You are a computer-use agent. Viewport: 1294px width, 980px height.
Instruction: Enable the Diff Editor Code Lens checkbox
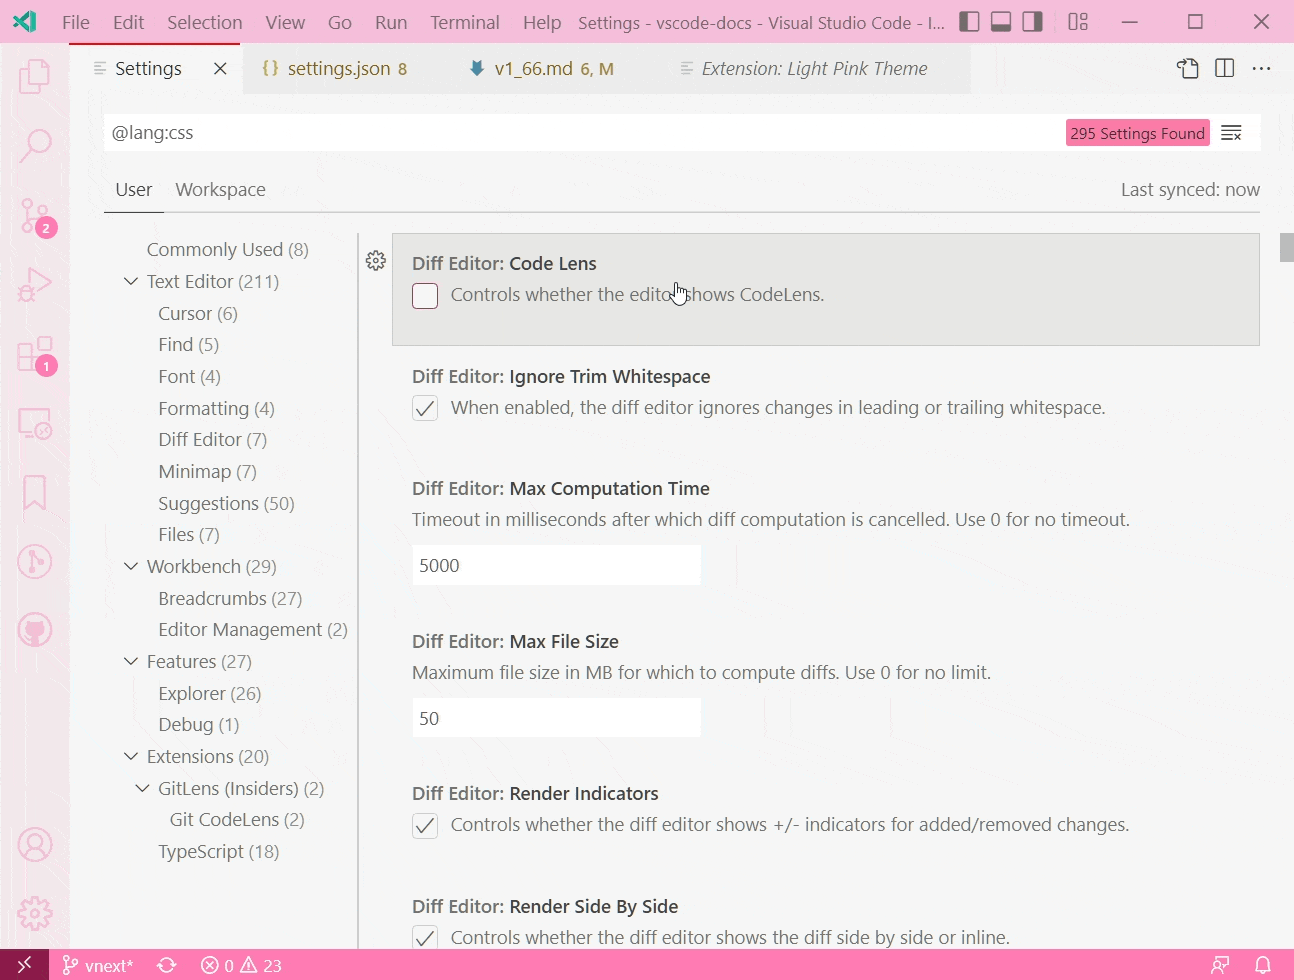coord(425,296)
